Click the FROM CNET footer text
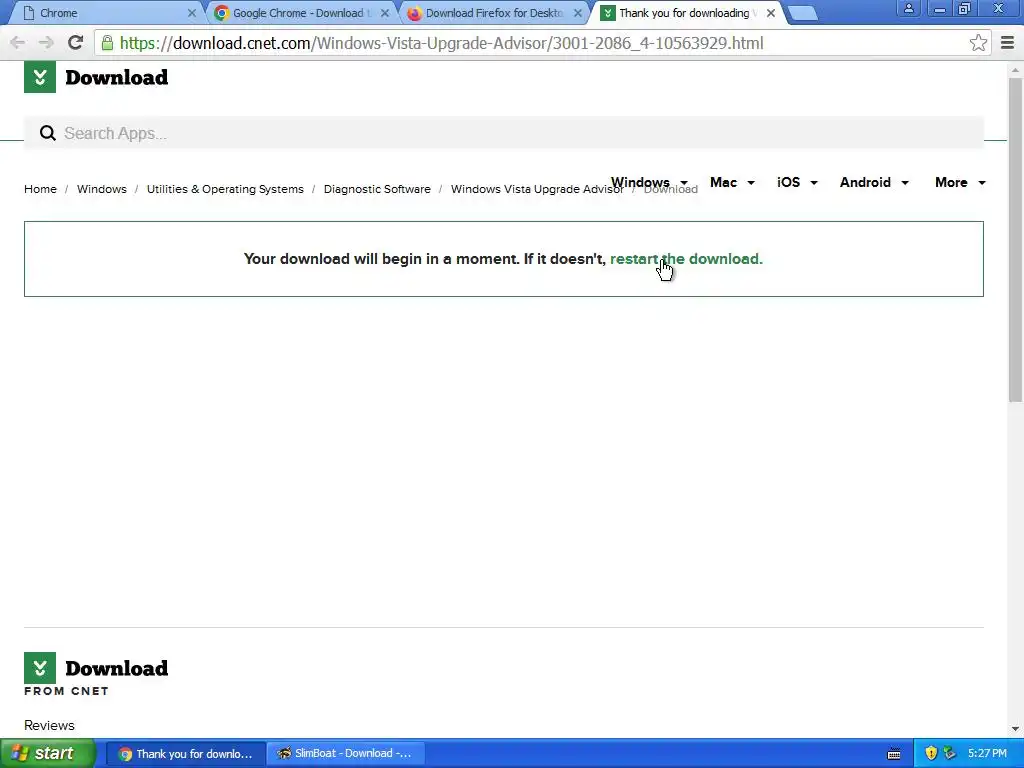Image resolution: width=1024 pixels, height=768 pixels. click(67, 691)
